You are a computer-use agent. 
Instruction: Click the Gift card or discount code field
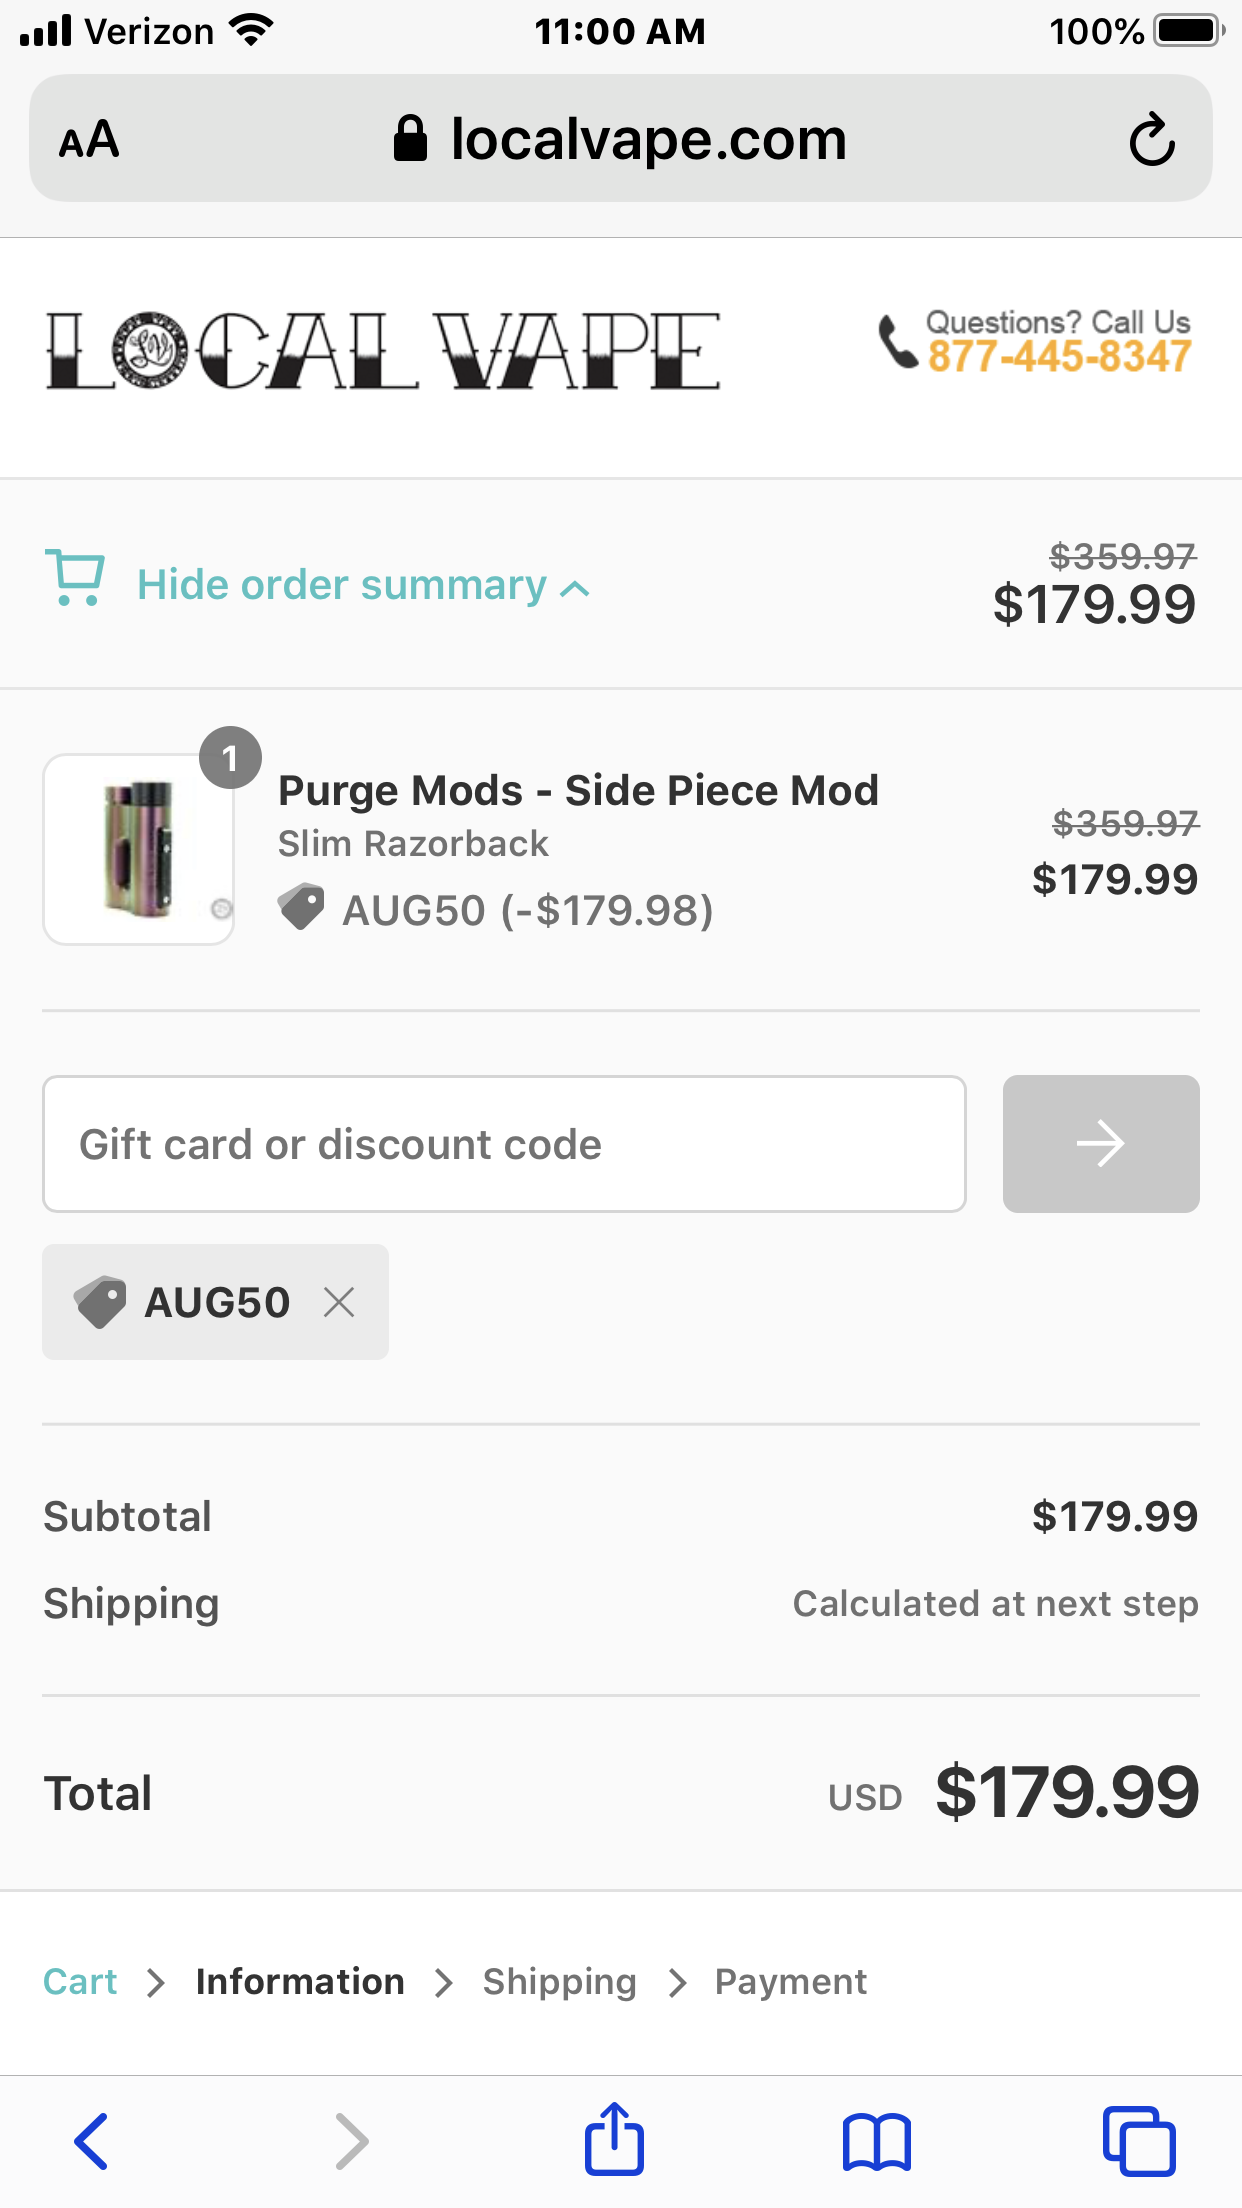pyautogui.click(x=504, y=1144)
